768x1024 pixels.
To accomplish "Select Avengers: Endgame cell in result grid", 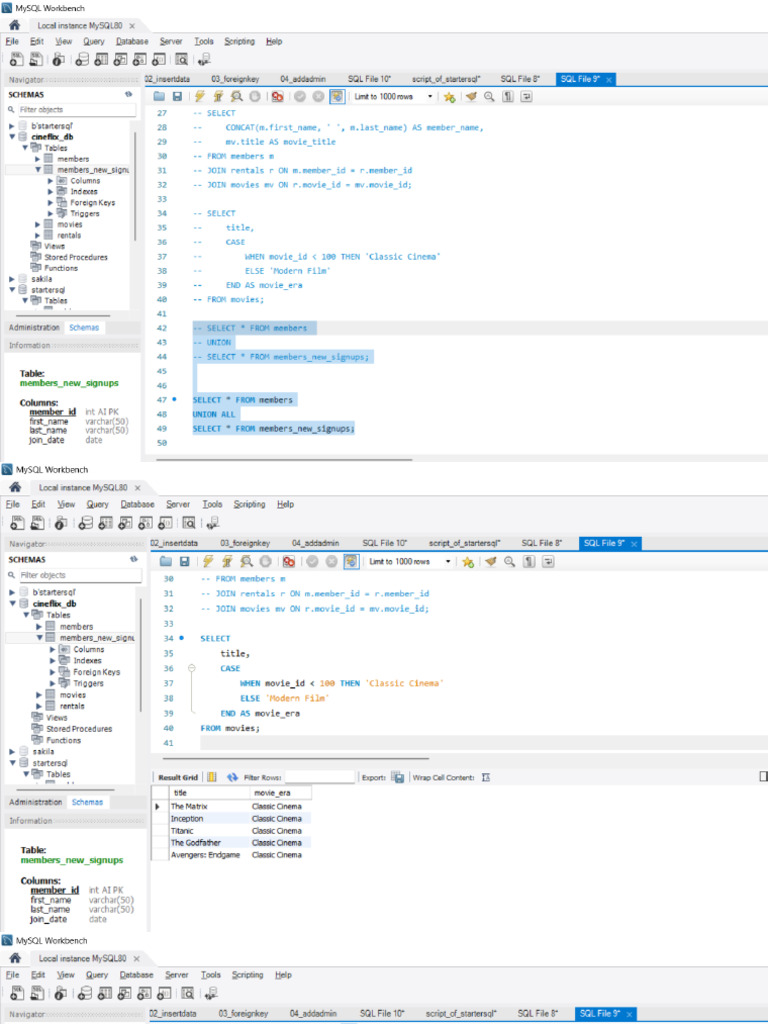I will point(208,855).
